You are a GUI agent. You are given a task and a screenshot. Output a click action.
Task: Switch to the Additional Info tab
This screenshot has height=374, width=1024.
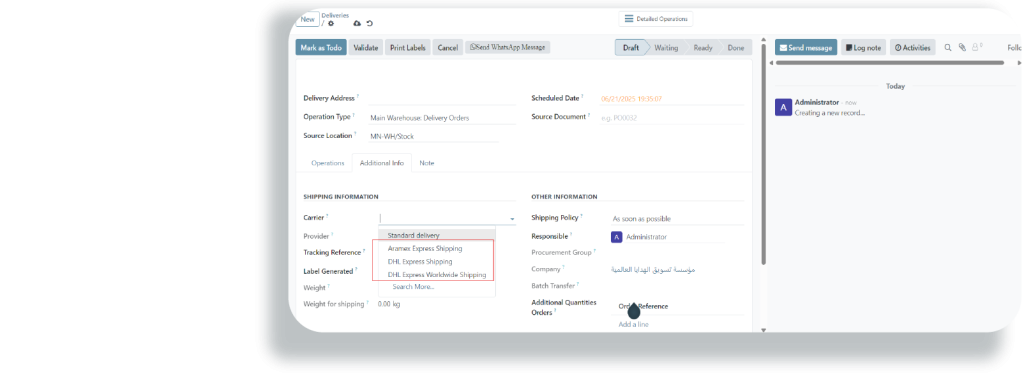pyautogui.click(x=381, y=163)
